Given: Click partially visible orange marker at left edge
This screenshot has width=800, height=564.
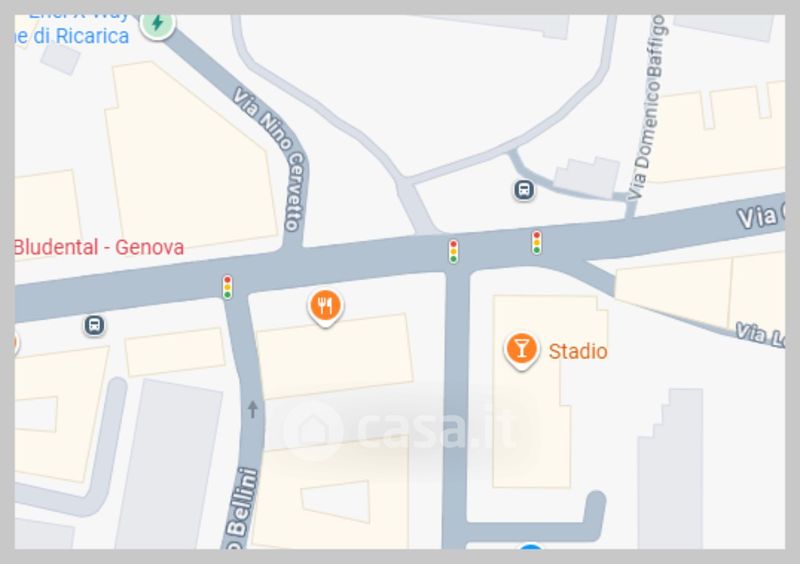Looking at the screenshot, I should [x=17, y=343].
